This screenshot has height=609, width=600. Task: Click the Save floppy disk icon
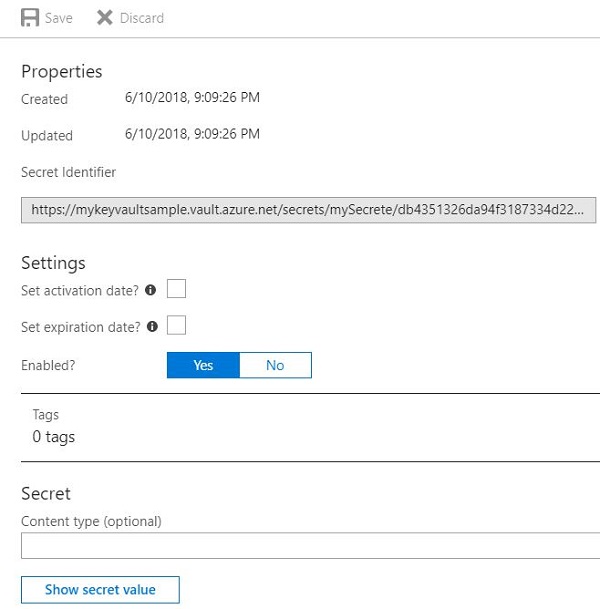[x=30, y=18]
